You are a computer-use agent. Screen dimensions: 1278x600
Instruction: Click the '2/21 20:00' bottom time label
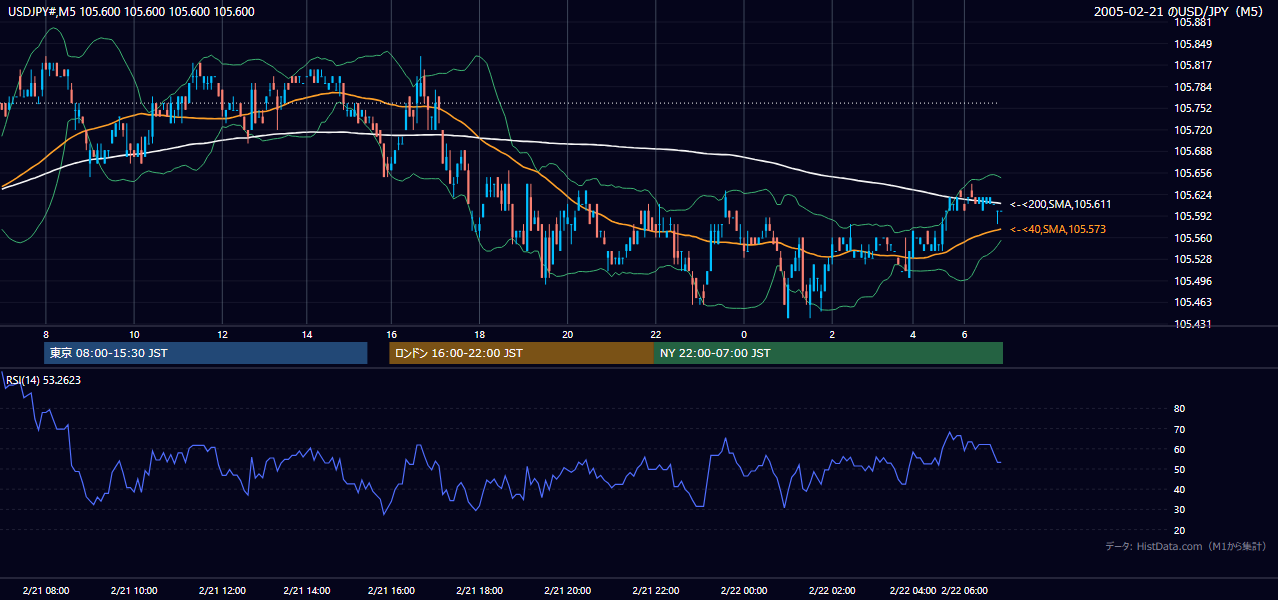tap(567, 590)
